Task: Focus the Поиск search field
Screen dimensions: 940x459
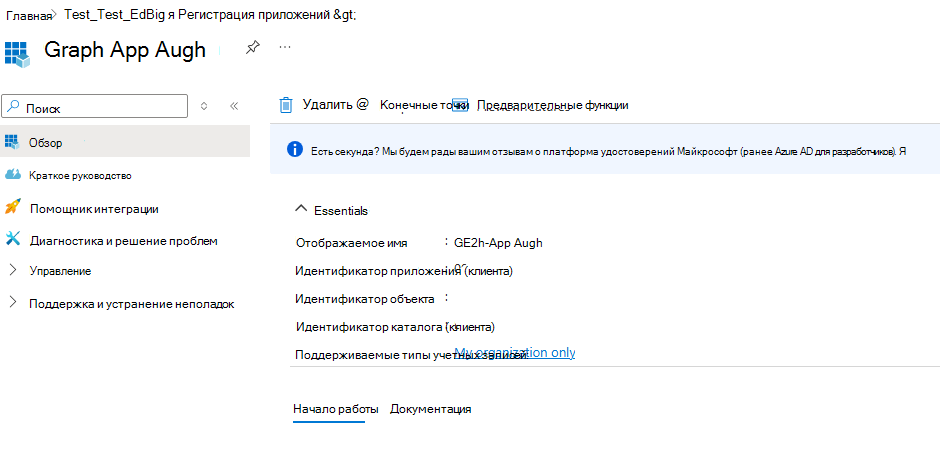Action: (95, 106)
